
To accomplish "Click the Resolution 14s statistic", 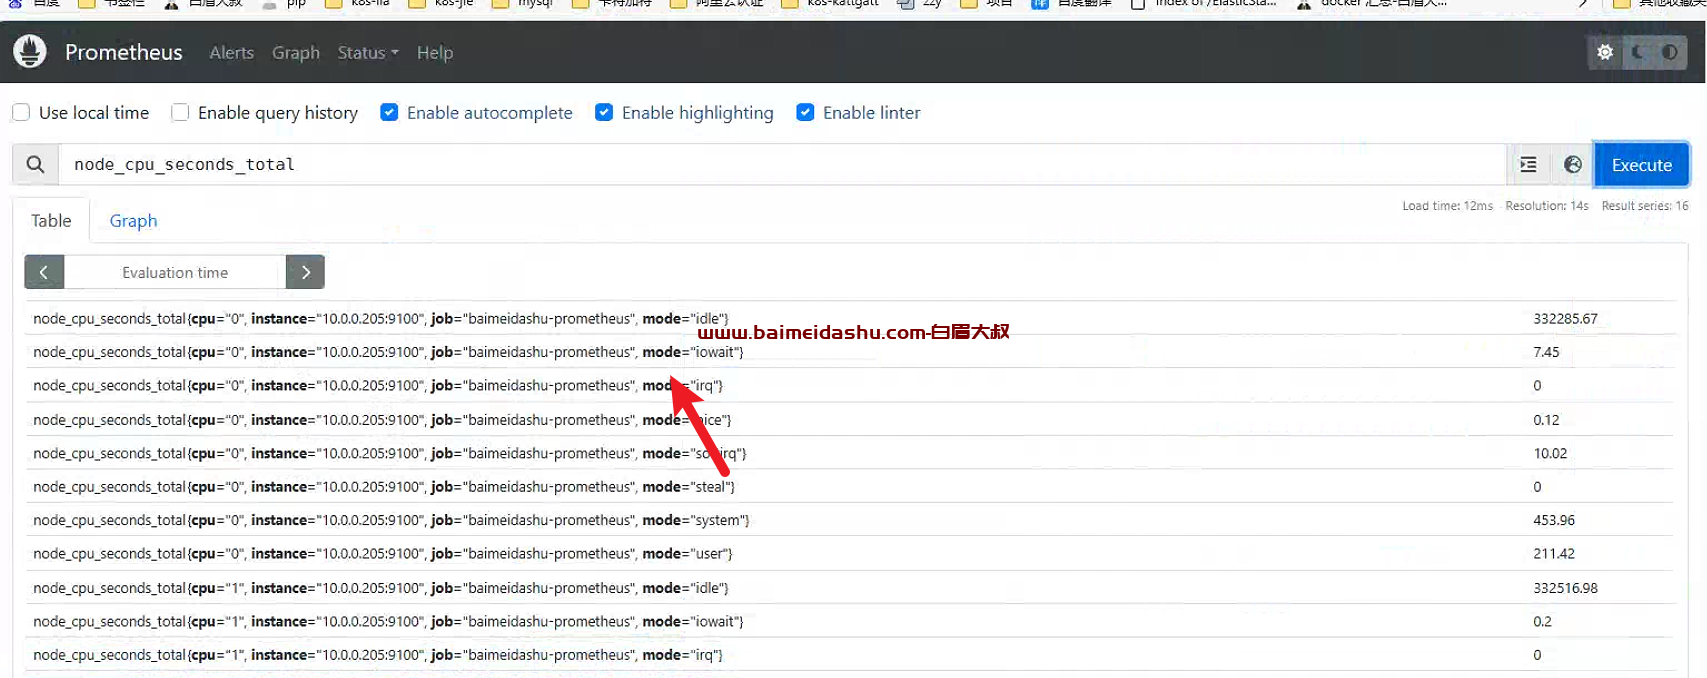I will (x=1547, y=206).
